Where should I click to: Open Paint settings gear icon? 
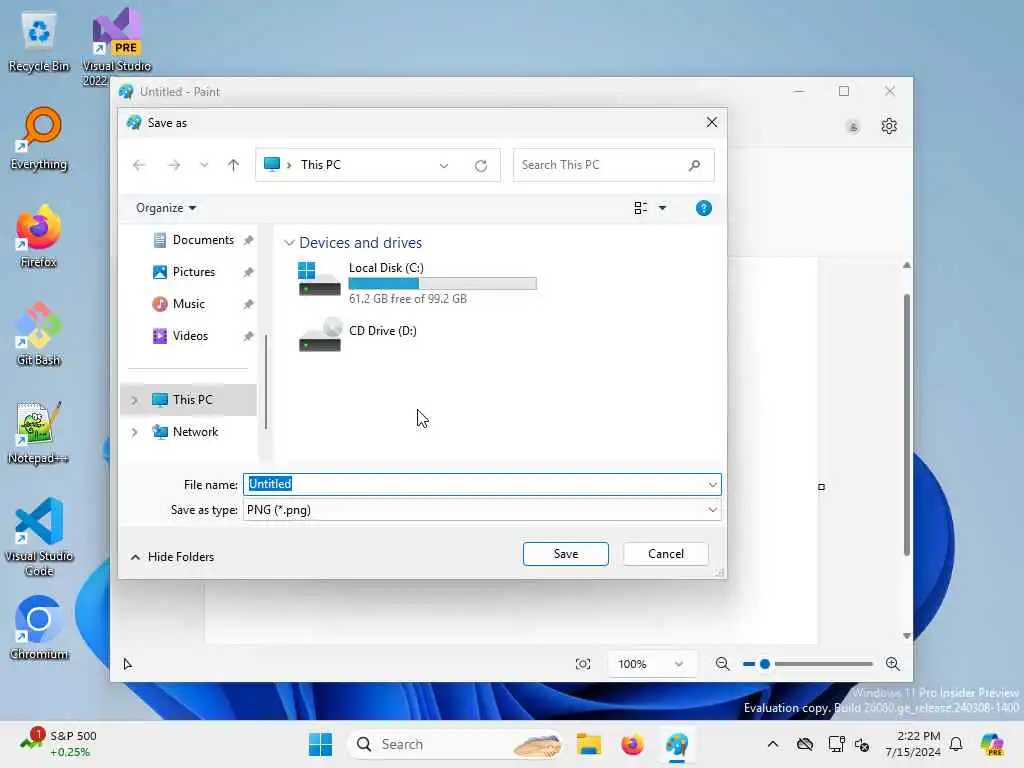pos(889,126)
